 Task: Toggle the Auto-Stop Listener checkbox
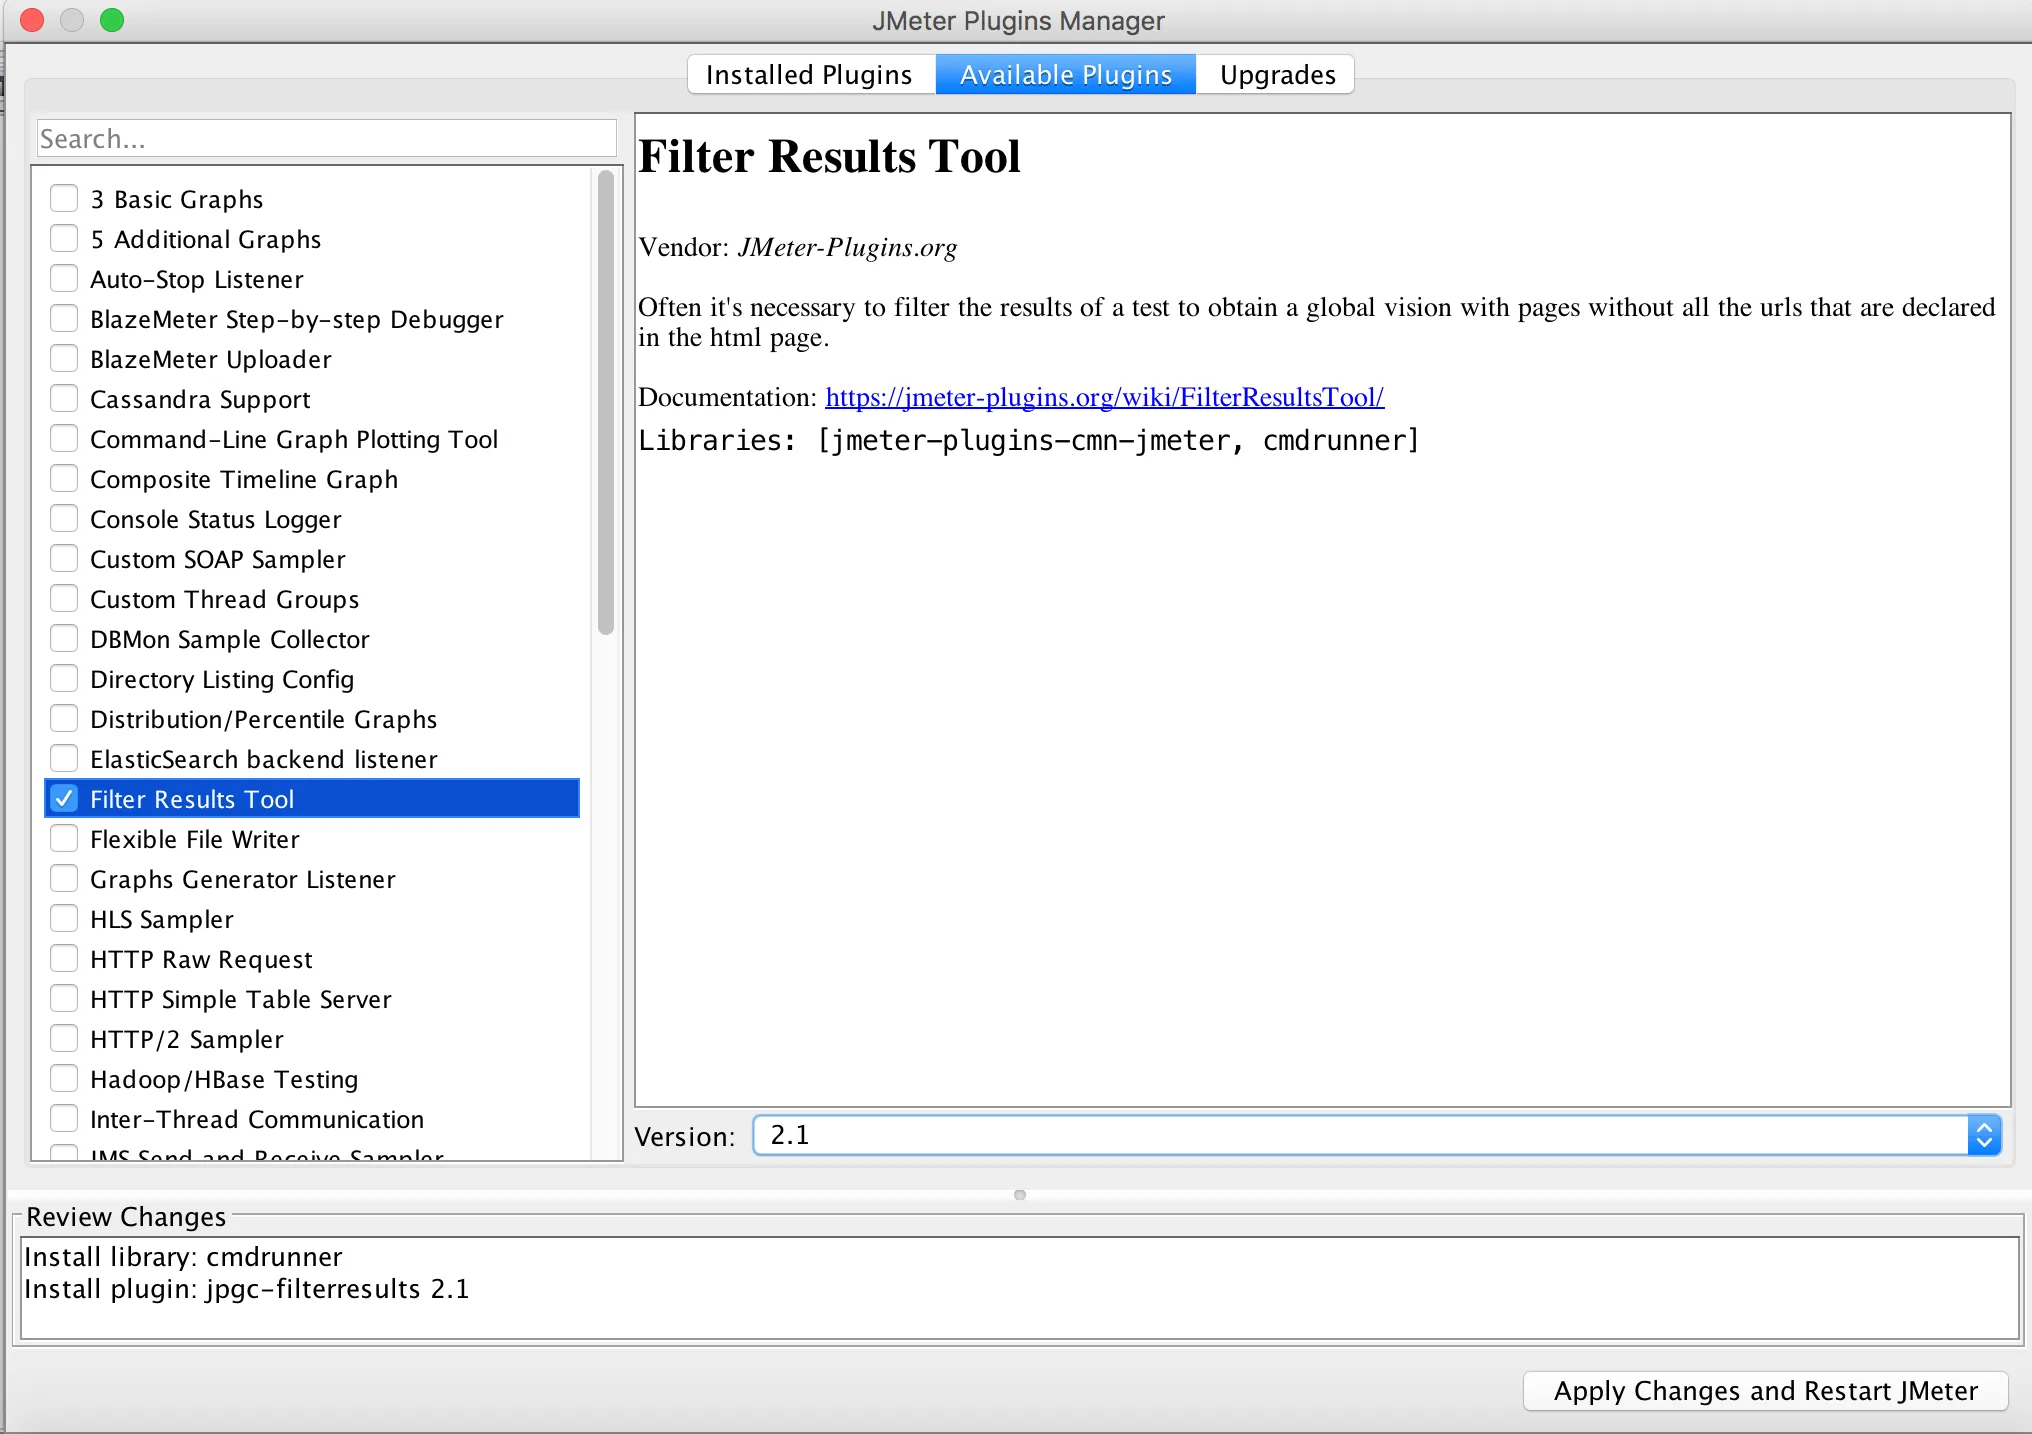click(64, 279)
